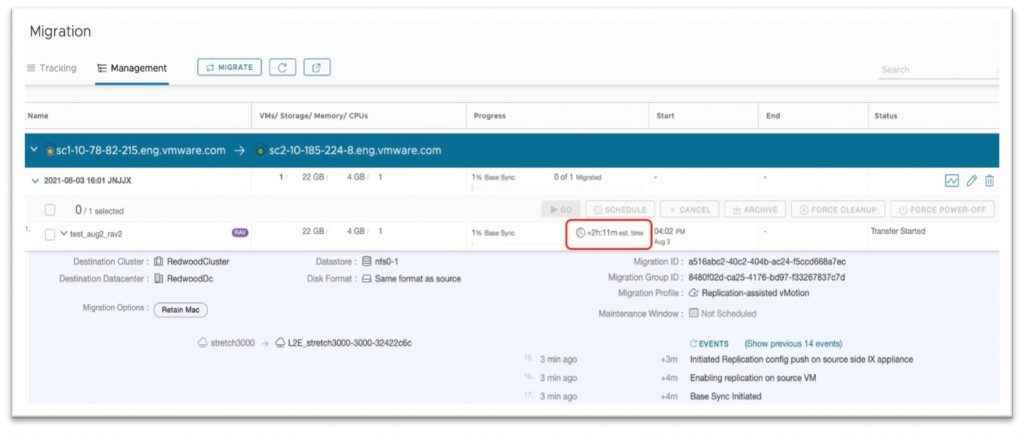The height and width of the screenshot is (433, 1024).
Task: Edit the JNJJX migration group
Action: click(x=972, y=181)
